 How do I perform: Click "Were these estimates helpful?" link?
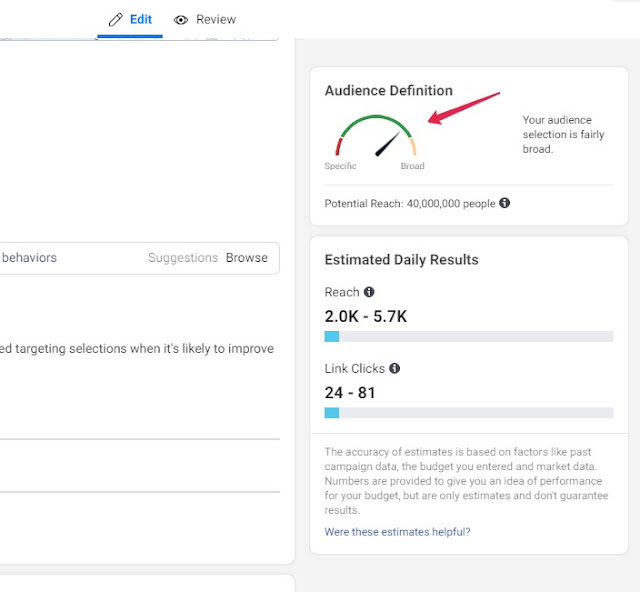pos(397,532)
